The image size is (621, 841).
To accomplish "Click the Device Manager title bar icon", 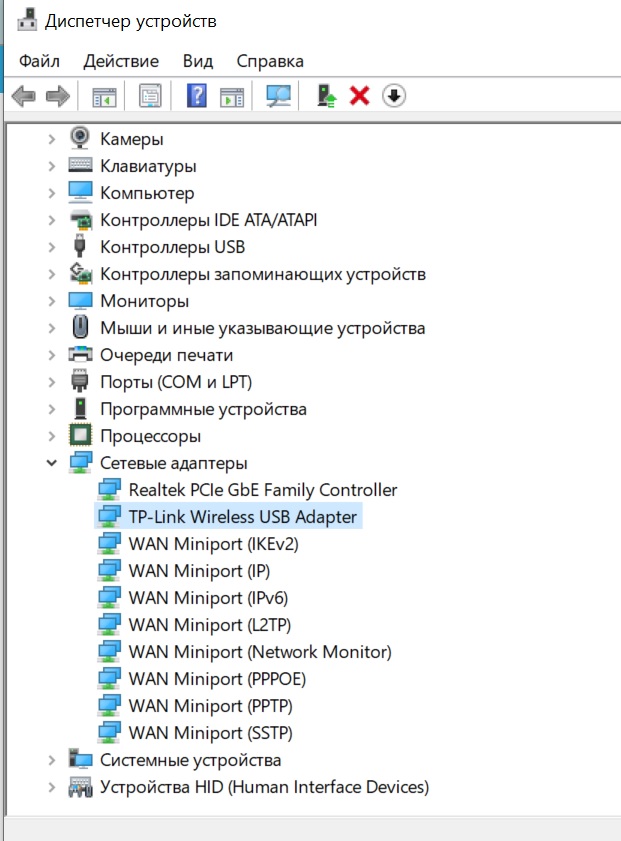I will pos(27,19).
